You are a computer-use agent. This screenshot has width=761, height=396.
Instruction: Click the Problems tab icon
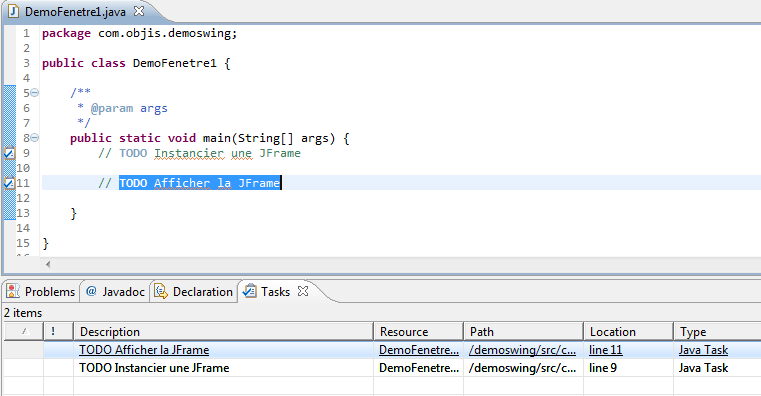click(x=13, y=291)
